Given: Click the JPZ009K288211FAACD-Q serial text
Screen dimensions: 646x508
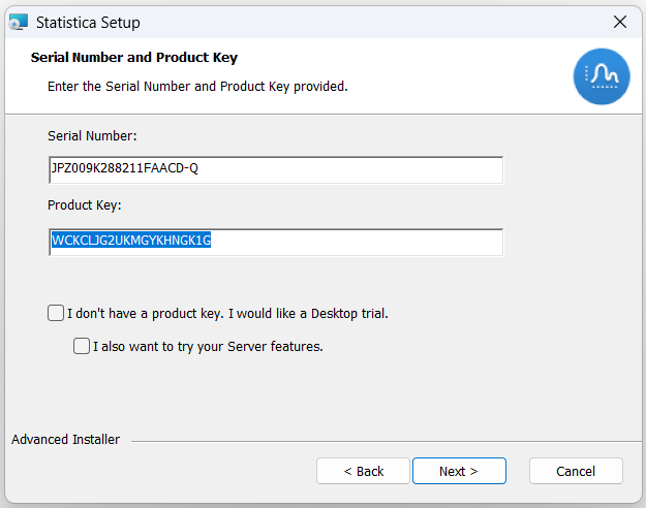Looking at the screenshot, I should [124, 168].
